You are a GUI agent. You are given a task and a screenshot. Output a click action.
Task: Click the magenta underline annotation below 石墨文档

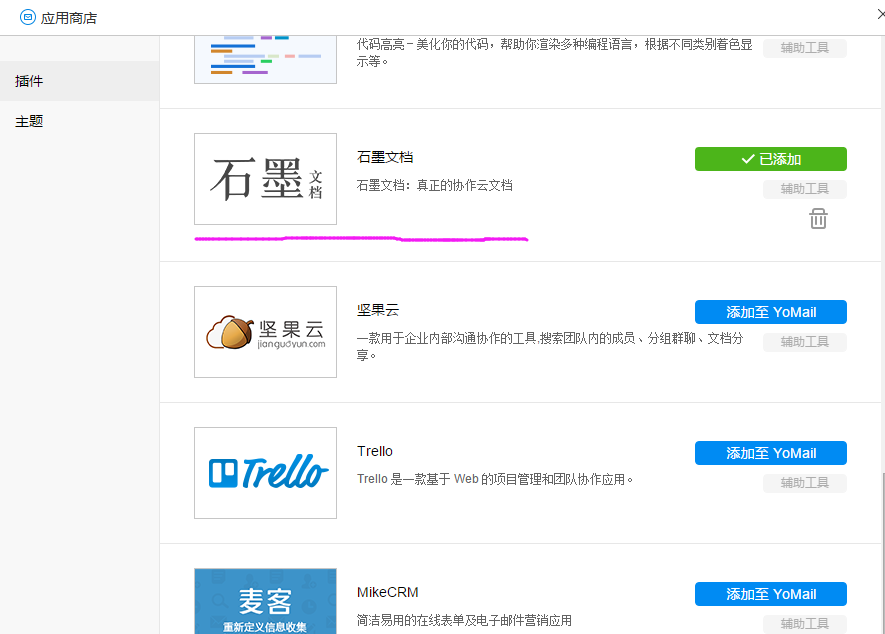point(360,239)
